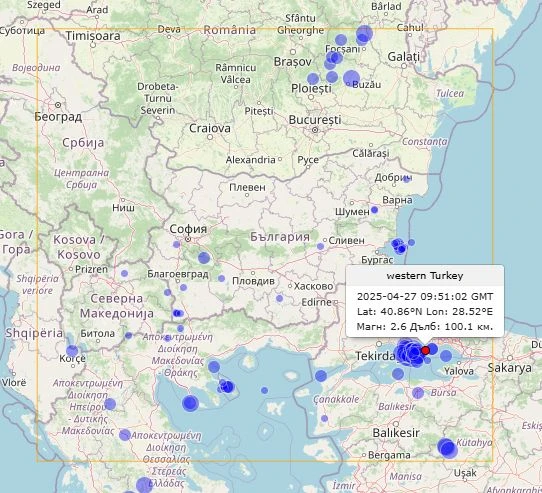Viewport: 542px width, 493px height.
Task: Open the large marker south of София
Action: (204, 258)
